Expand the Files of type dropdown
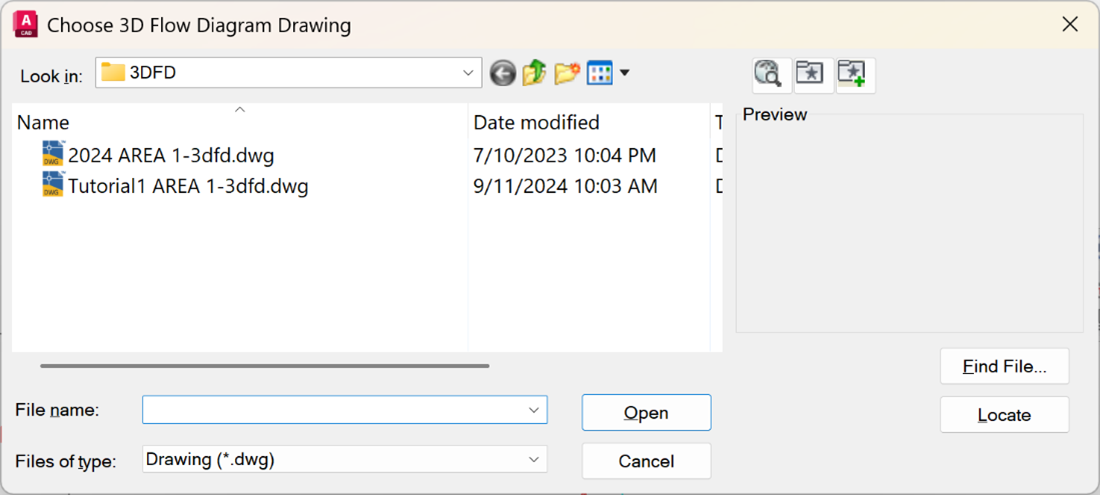The height and width of the screenshot is (495, 1100). click(x=533, y=460)
